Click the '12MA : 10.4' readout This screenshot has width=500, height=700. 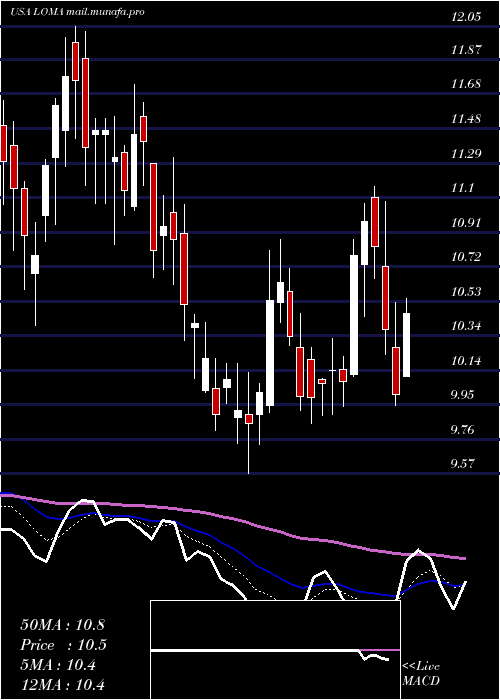[62, 684]
